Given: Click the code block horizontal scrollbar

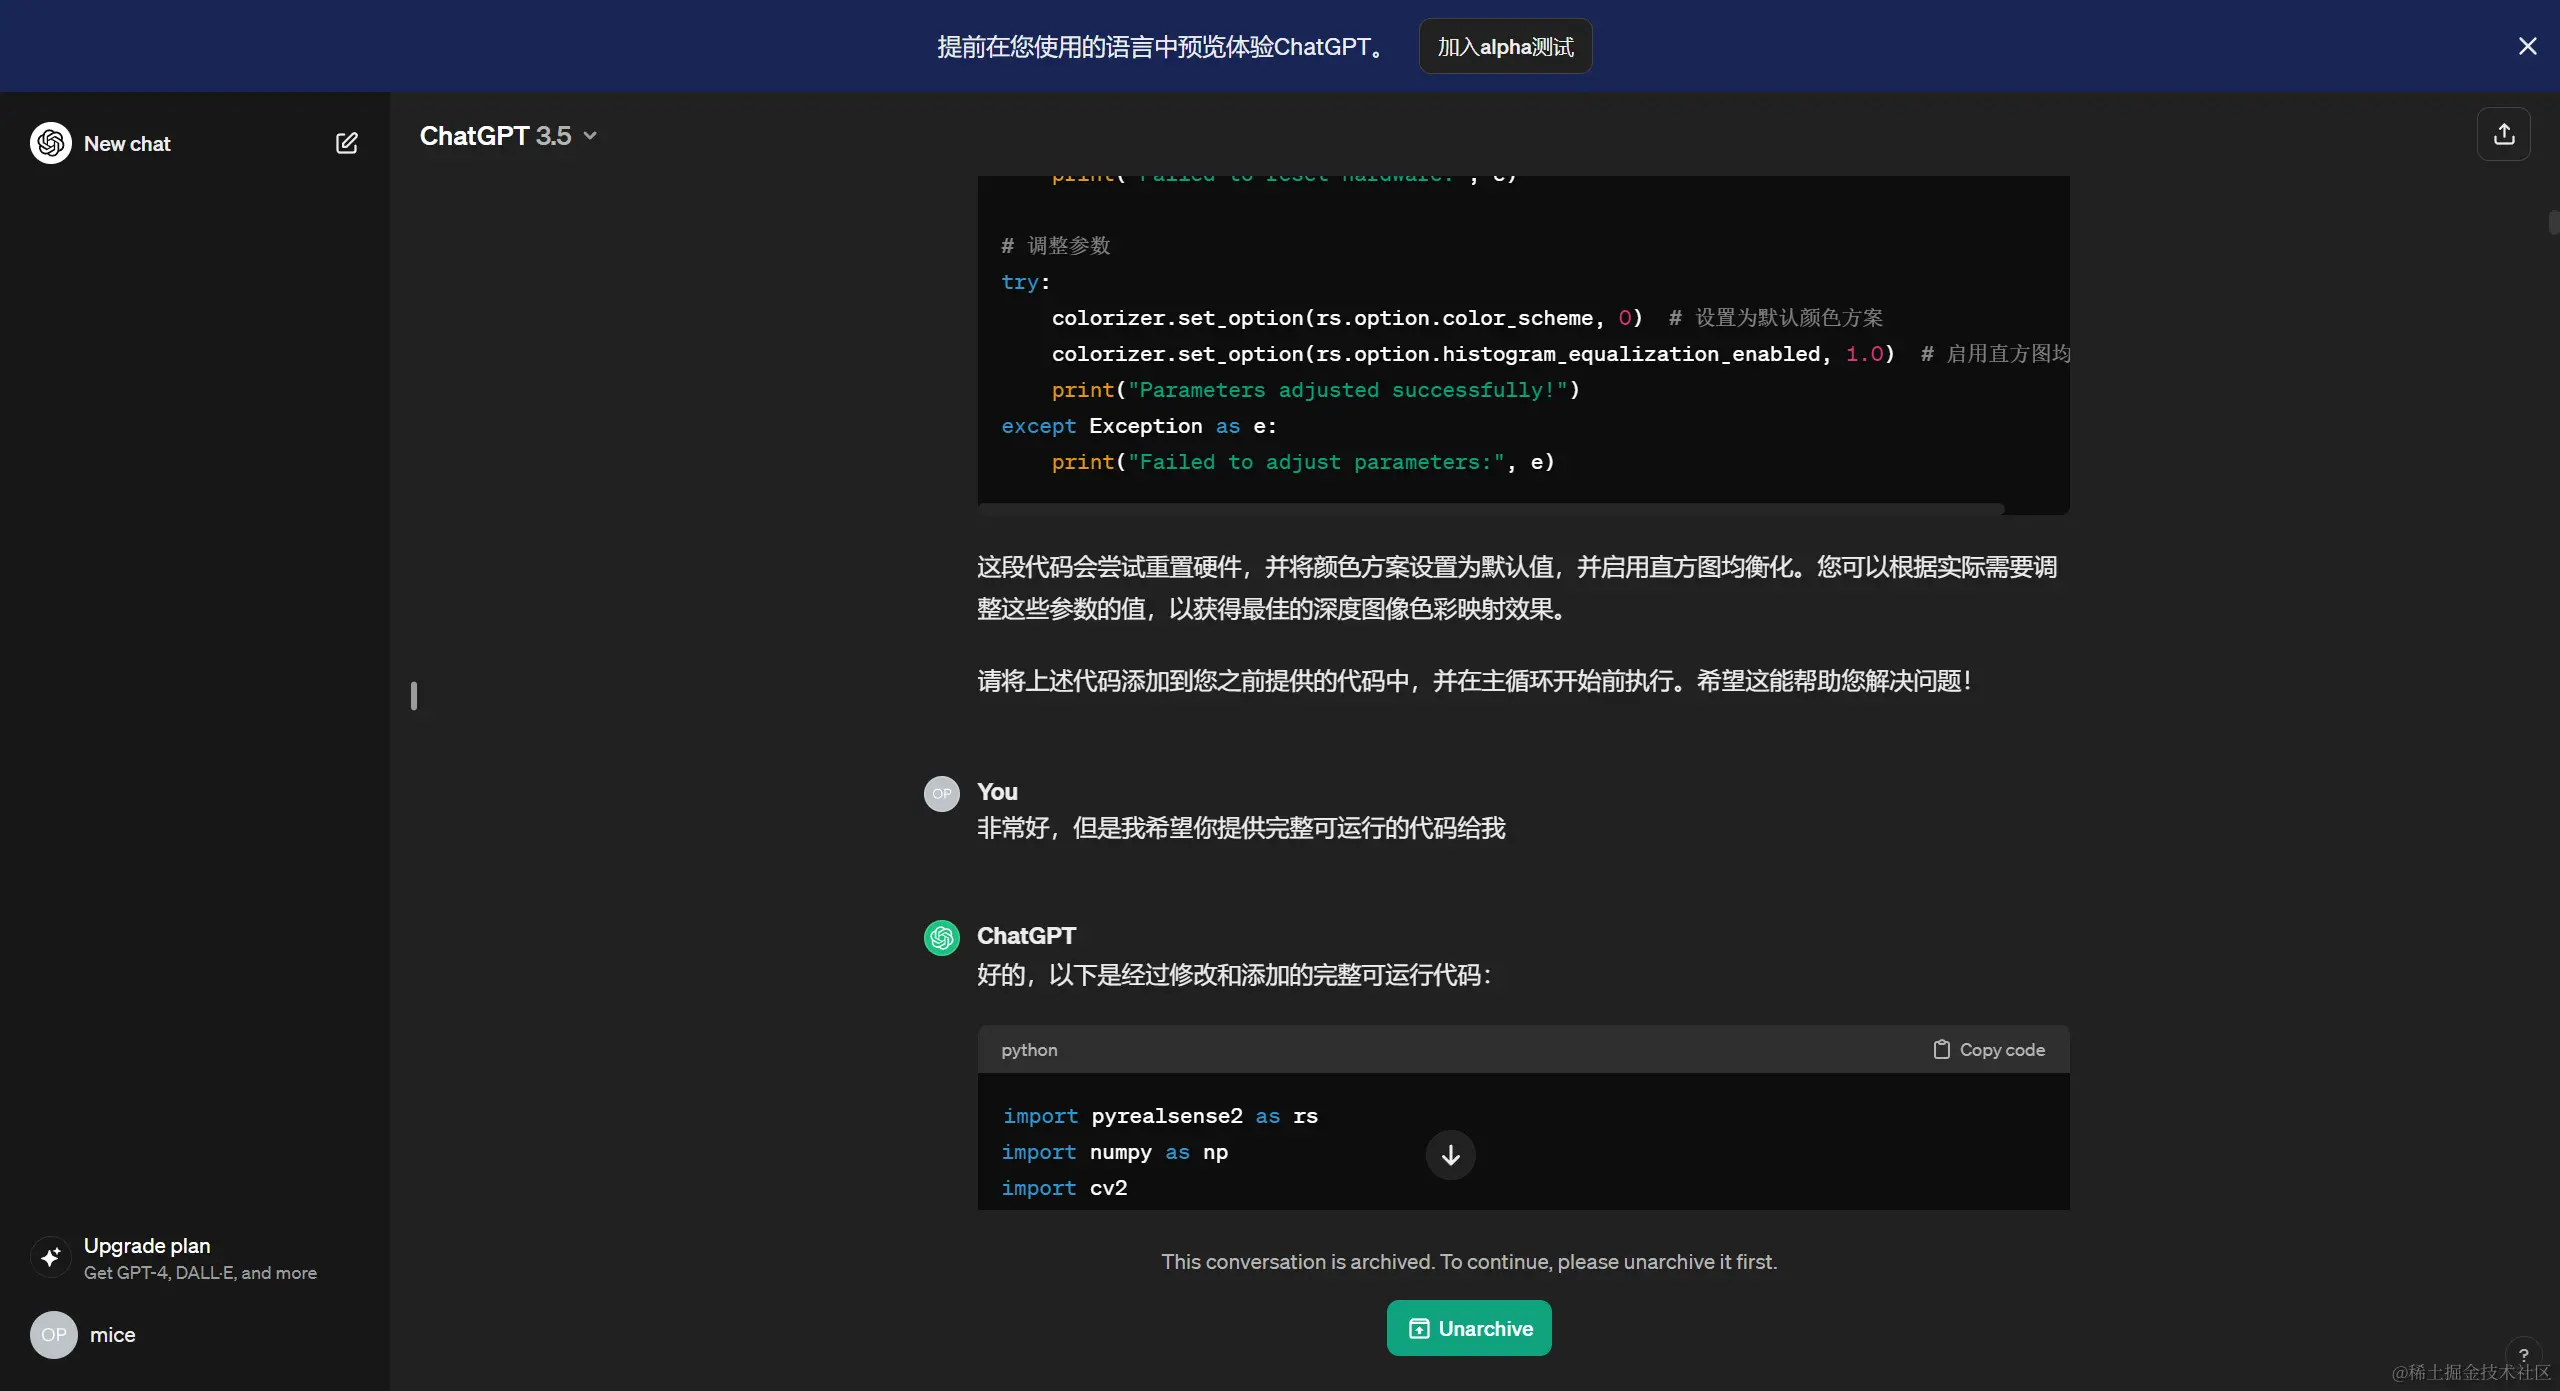Looking at the screenshot, I should tap(1490, 509).
